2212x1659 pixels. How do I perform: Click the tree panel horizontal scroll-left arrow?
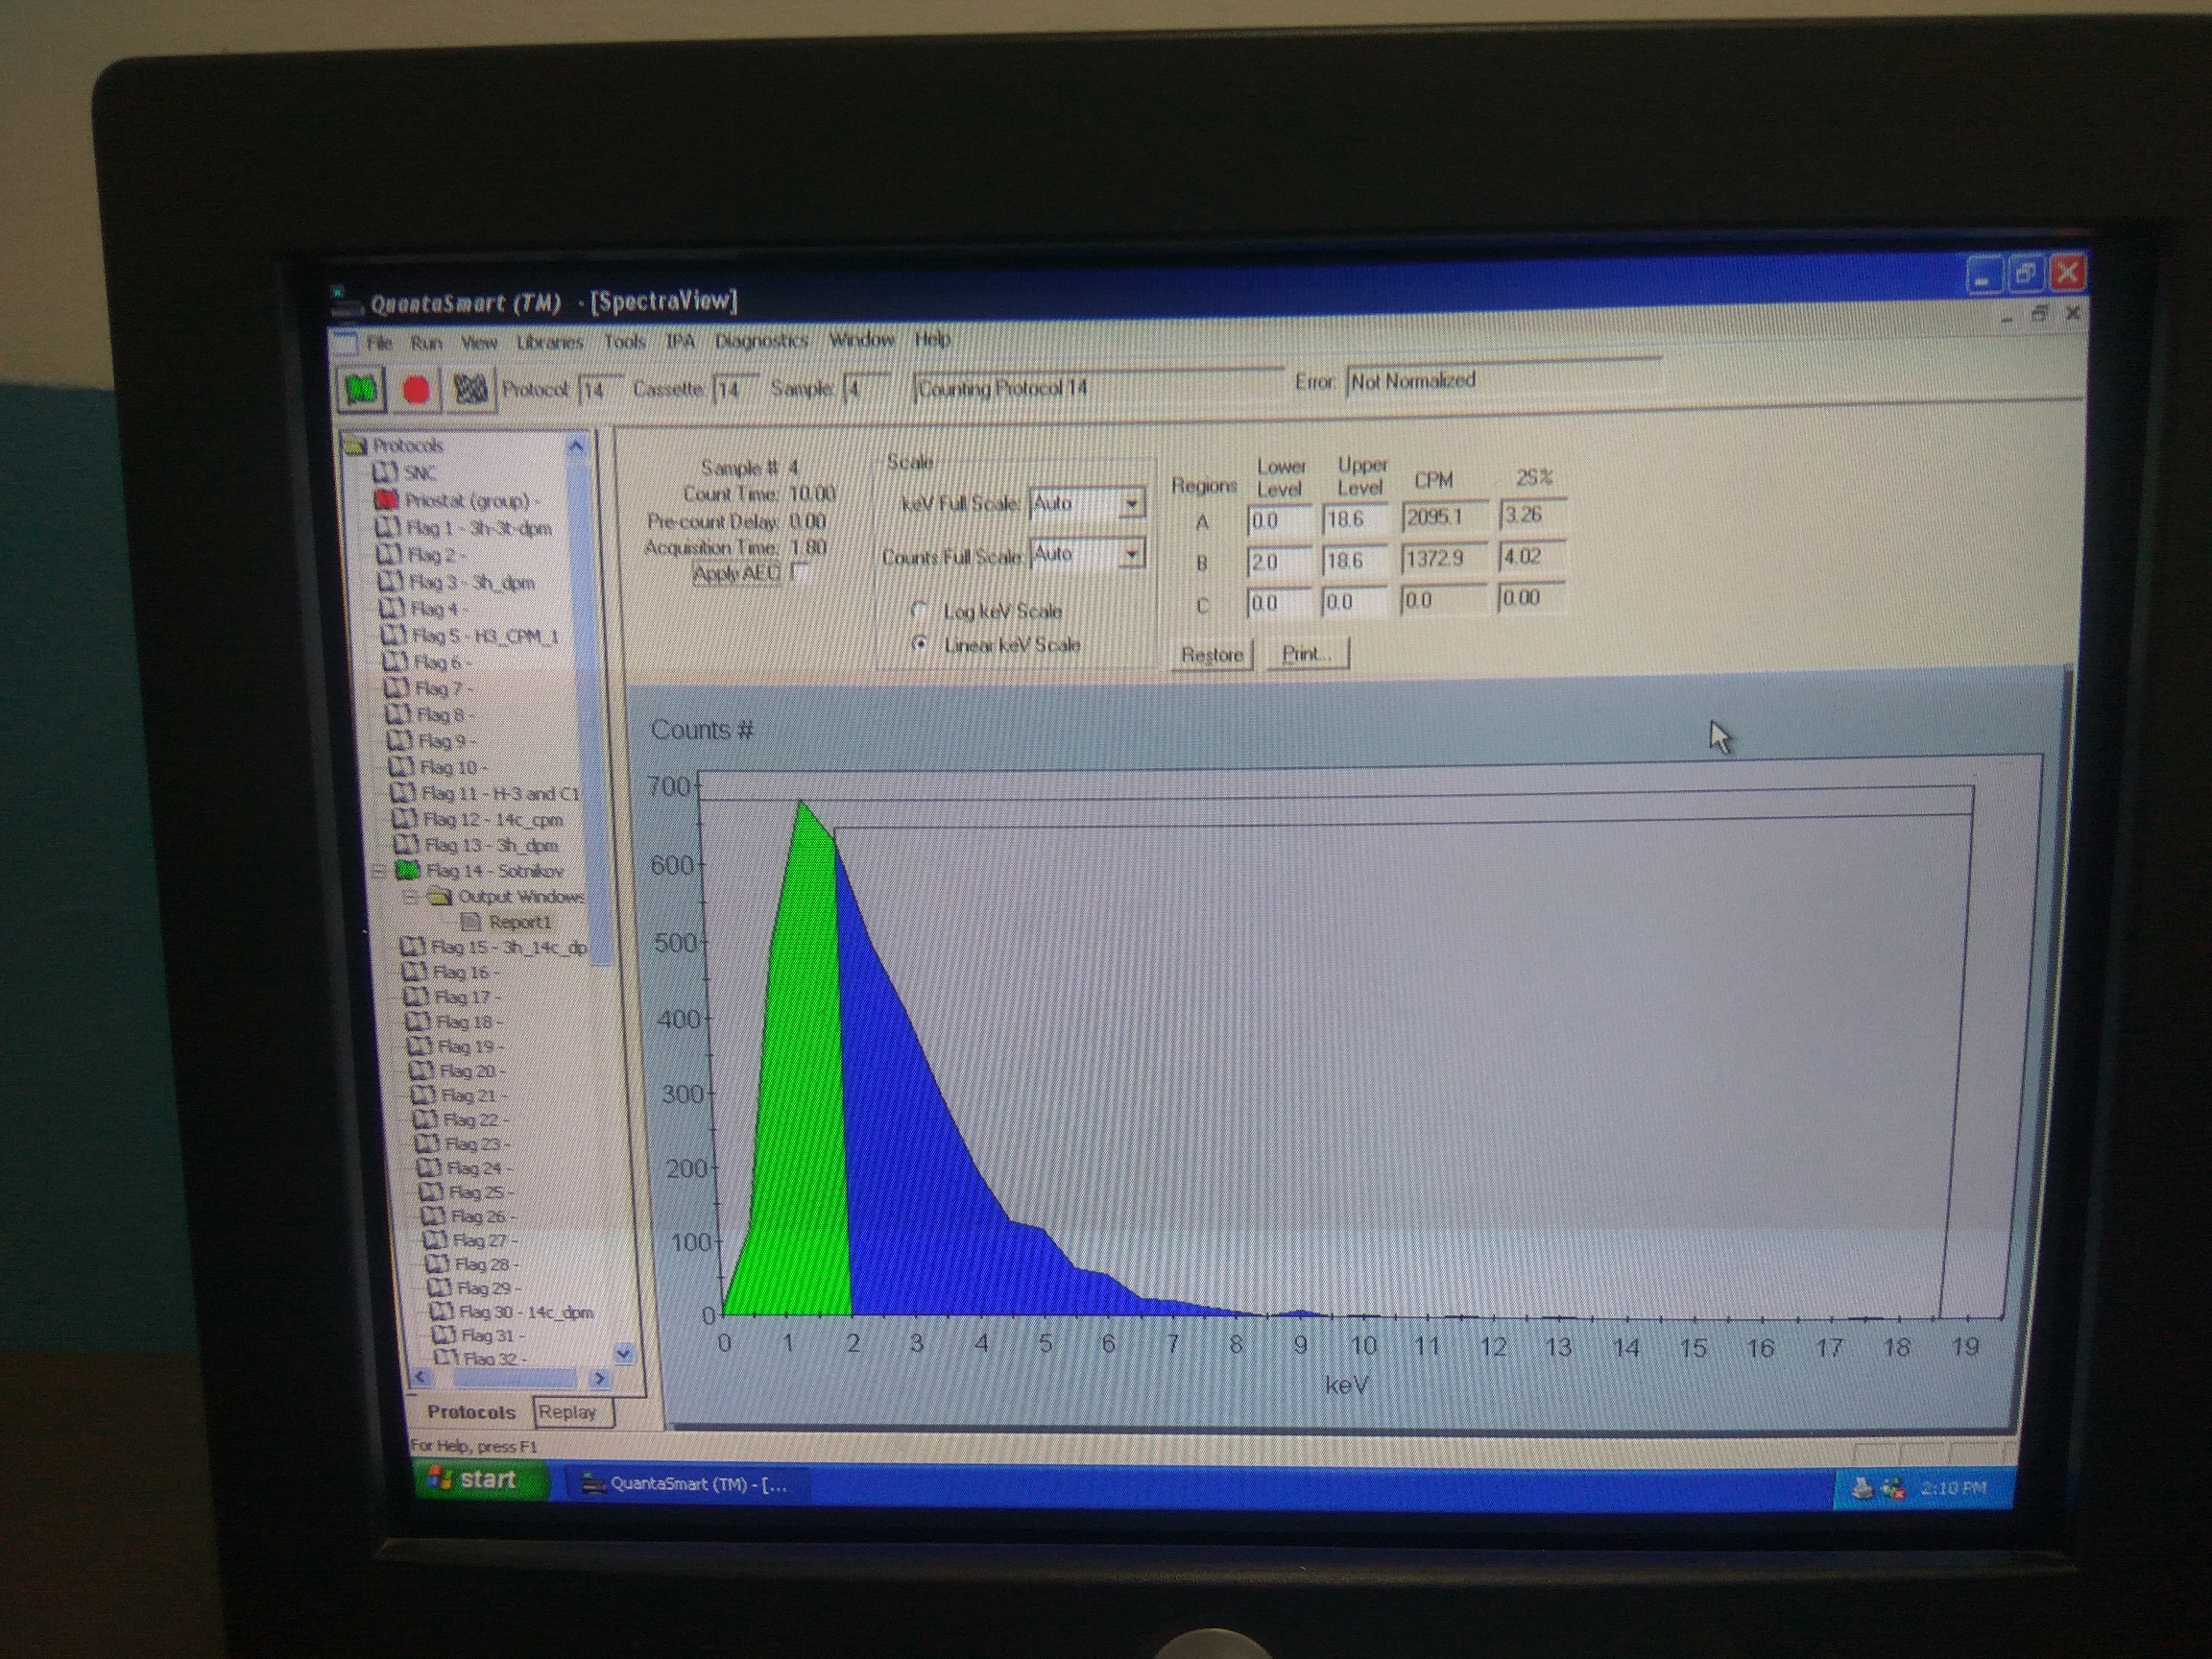[x=421, y=1377]
